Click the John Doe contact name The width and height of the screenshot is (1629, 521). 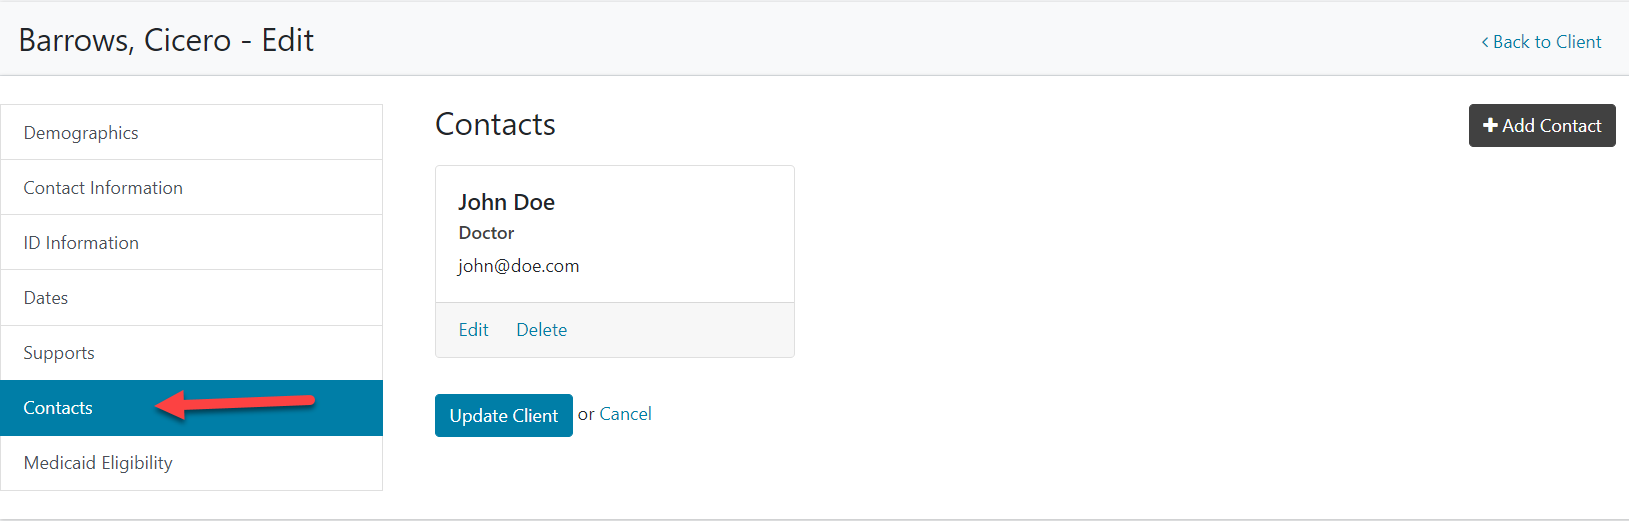pyautogui.click(x=506, y=202)
